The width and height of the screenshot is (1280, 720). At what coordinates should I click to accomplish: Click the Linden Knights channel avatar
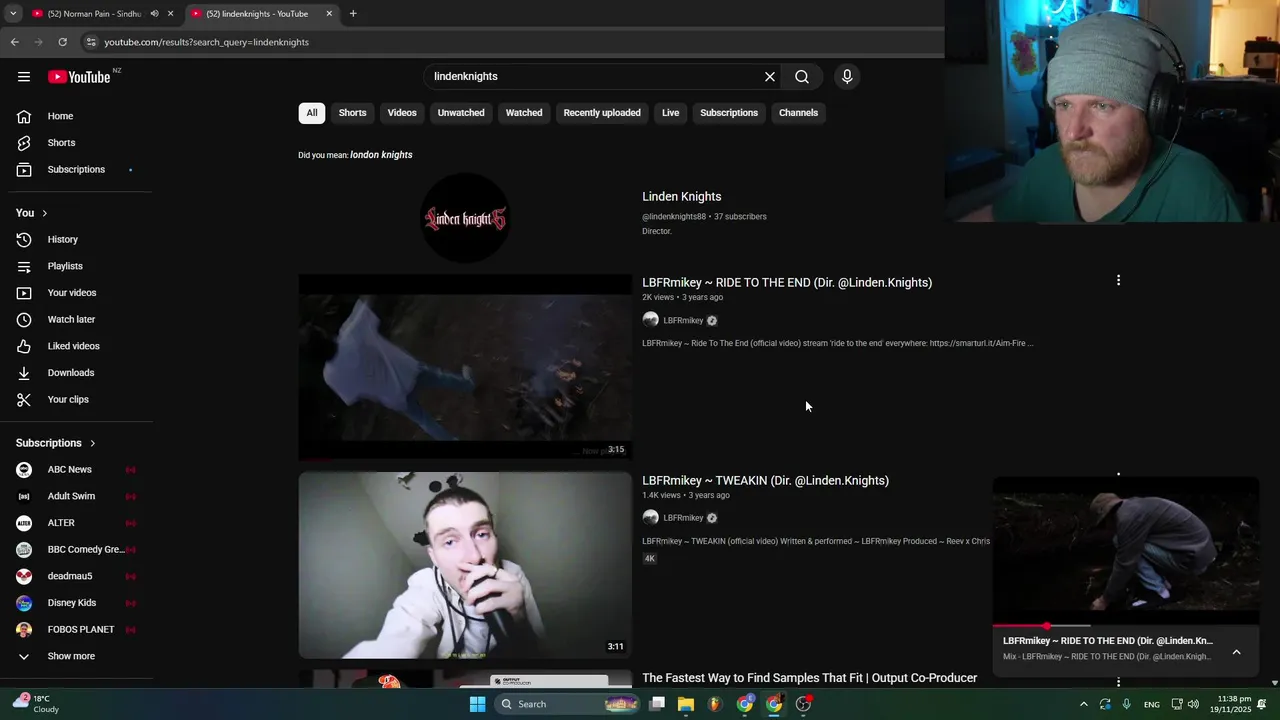465,218
